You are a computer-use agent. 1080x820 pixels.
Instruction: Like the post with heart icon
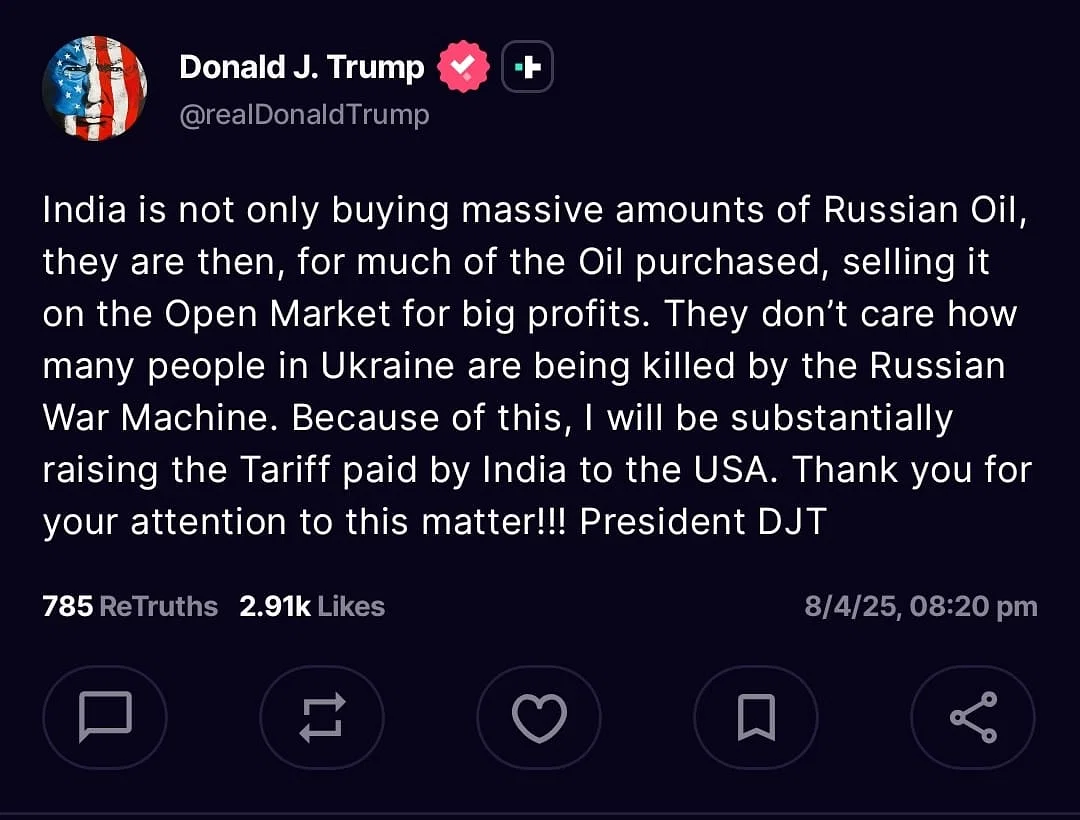(539, 717)
